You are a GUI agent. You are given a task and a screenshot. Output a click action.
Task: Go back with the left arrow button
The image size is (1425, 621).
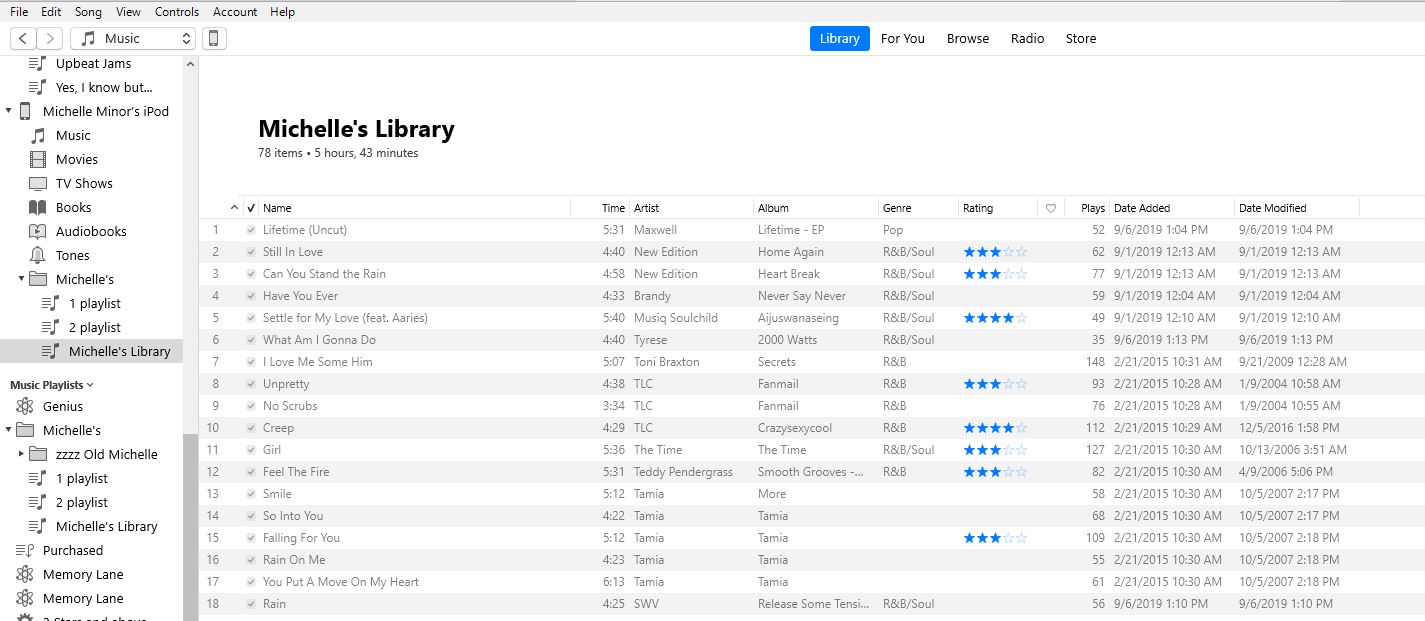(x=23, y=38)
